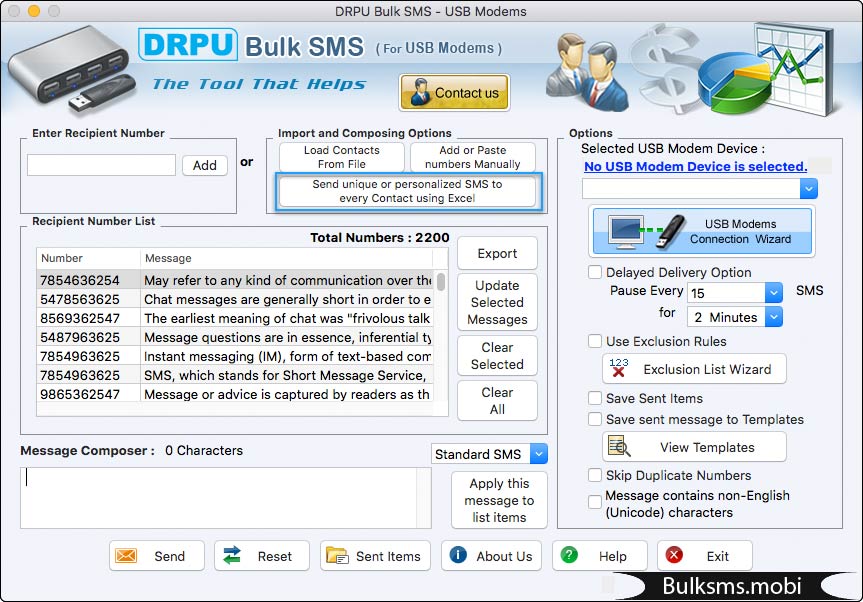Click Load Contacts From File button
The width and height of the screenshot is (863, 602).
tap(342, 157)
